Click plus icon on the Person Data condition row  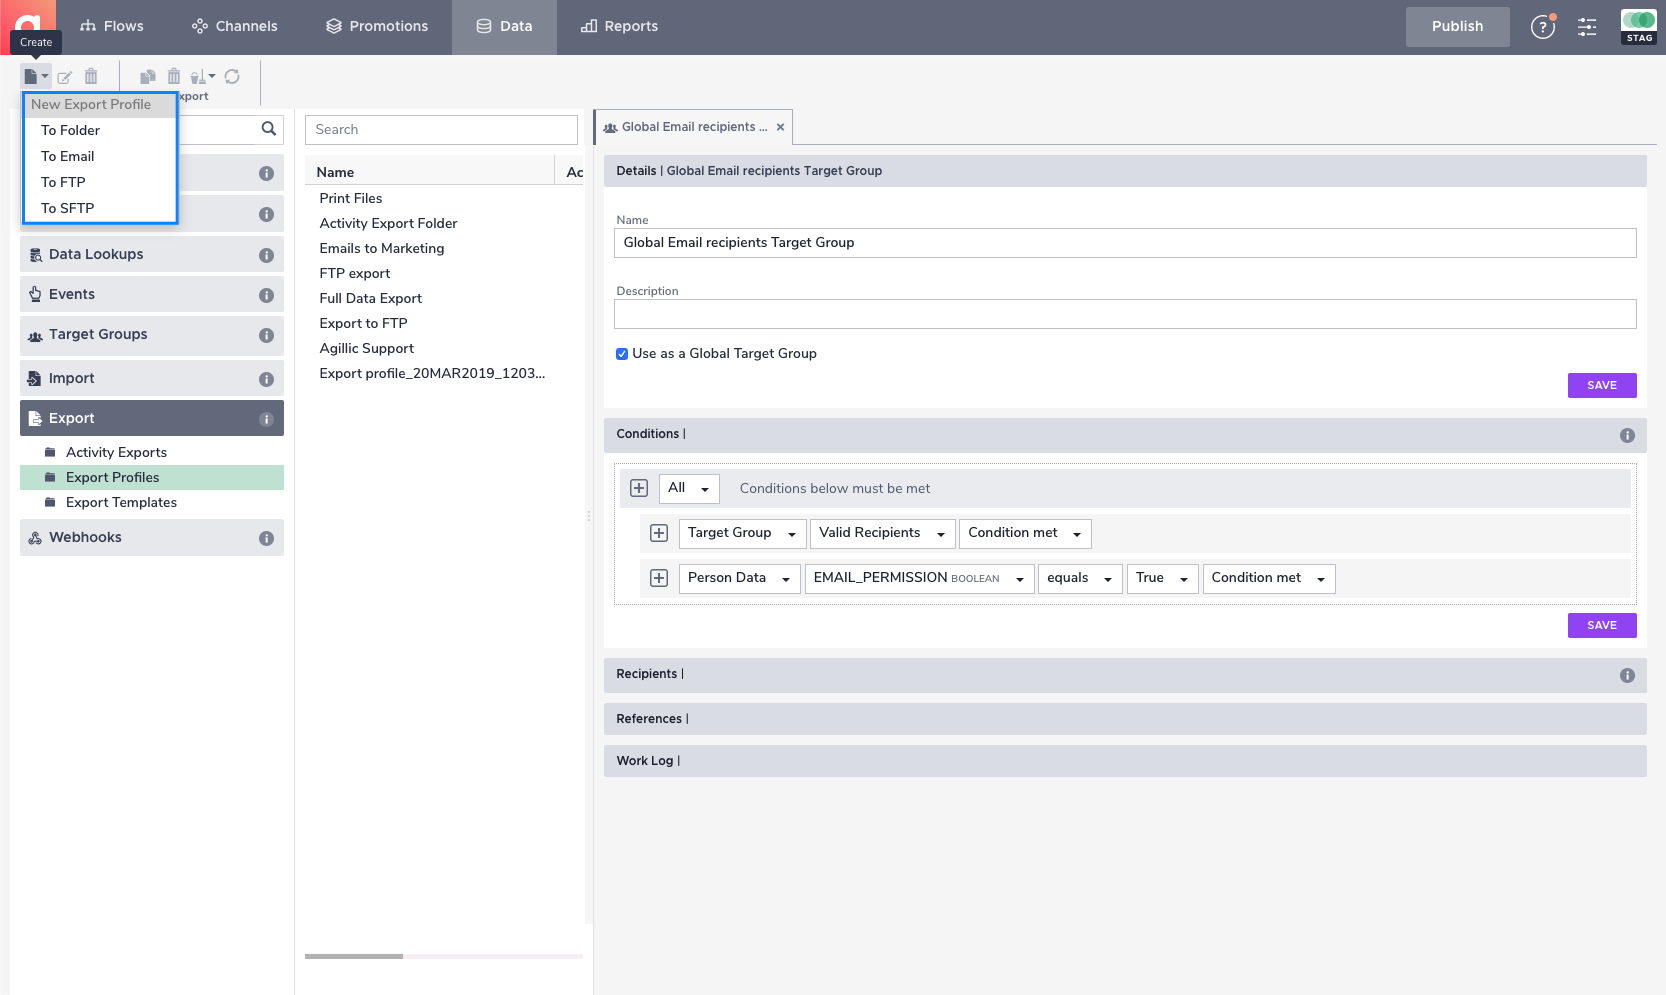pyautogui.click(x=659, y=578)
